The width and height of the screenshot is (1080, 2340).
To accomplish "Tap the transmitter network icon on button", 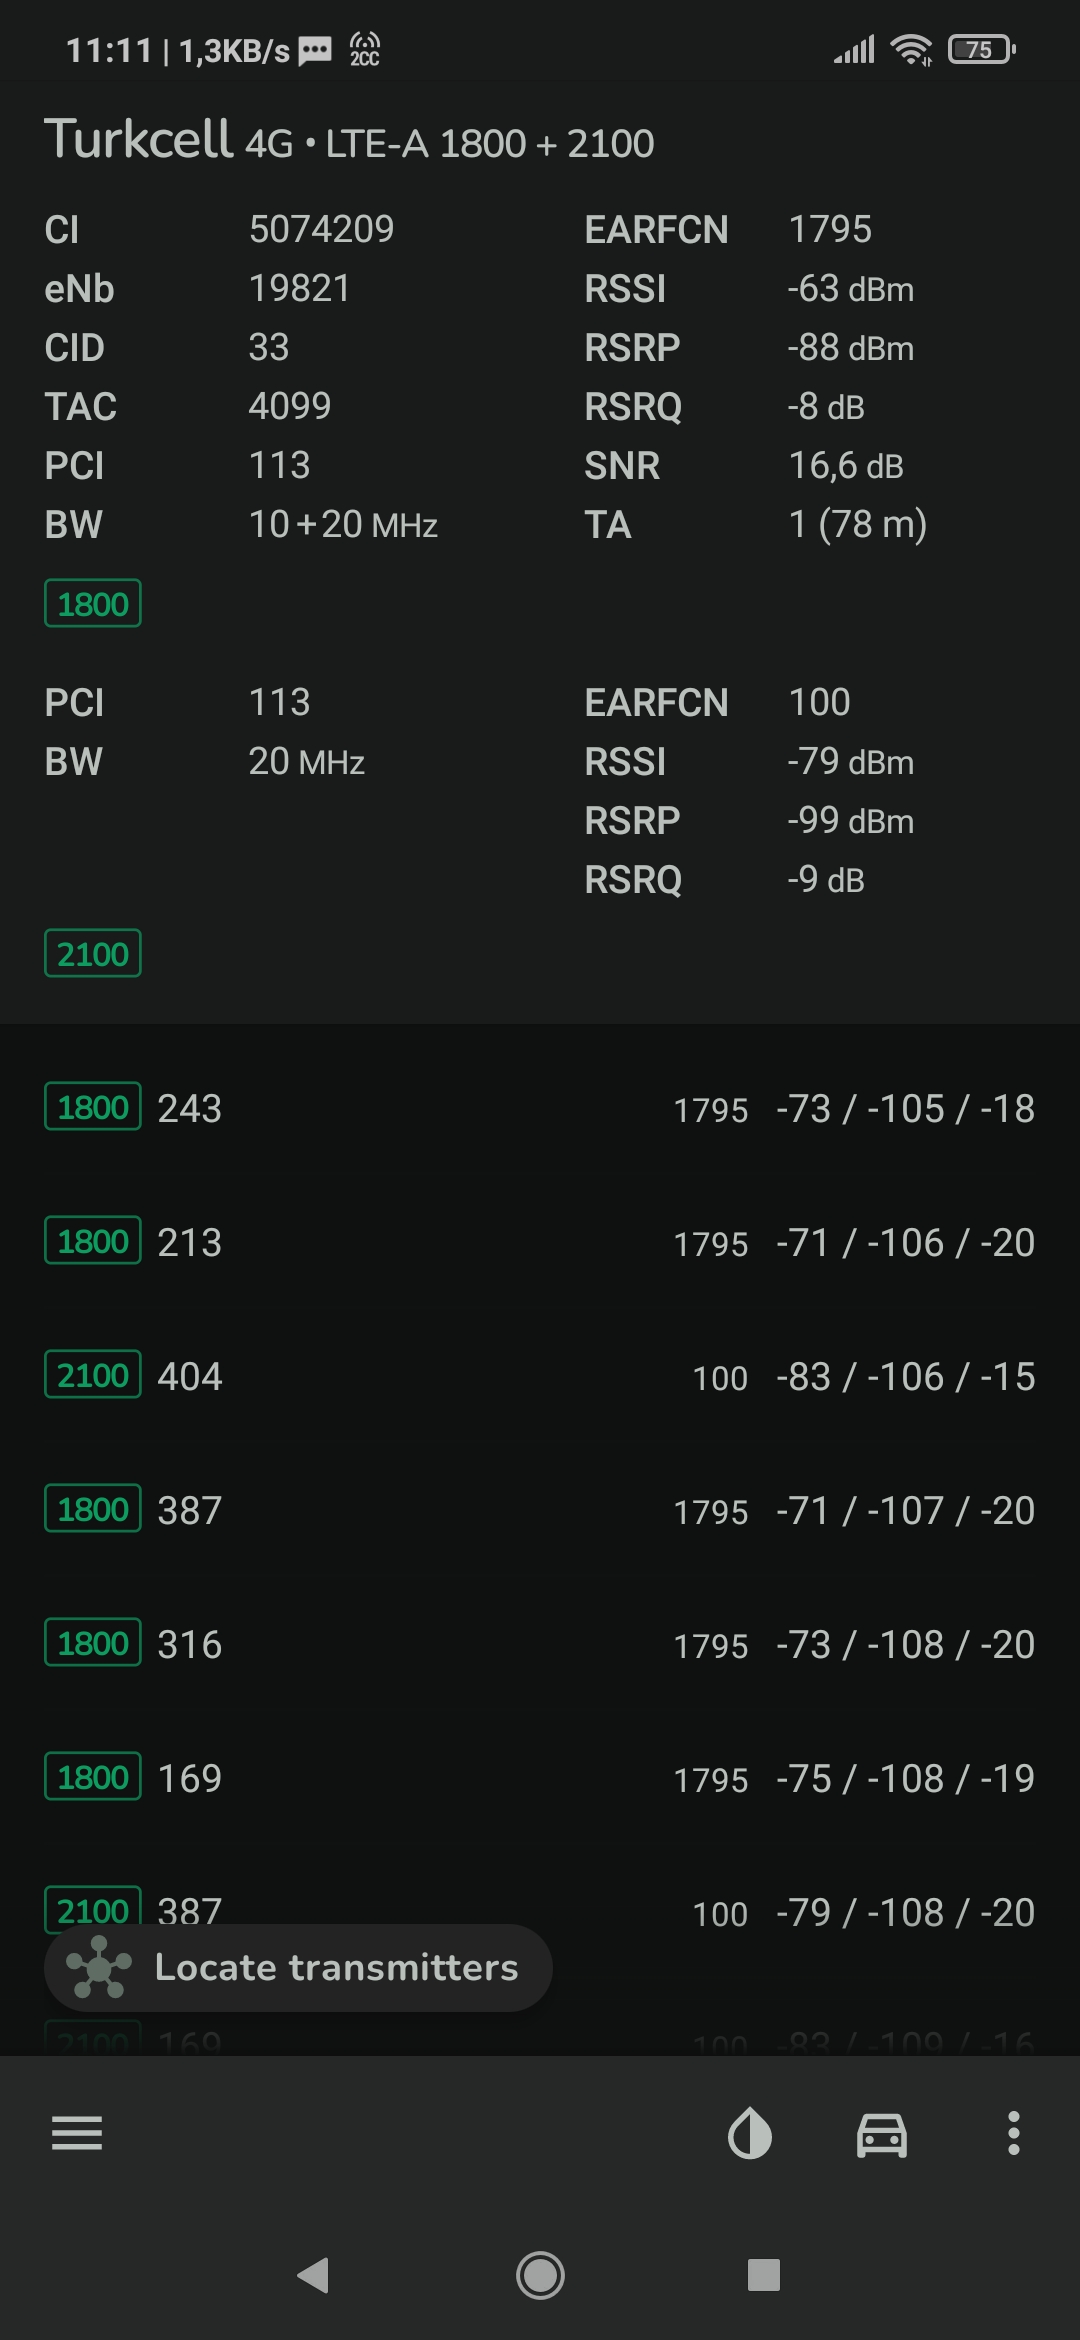I will tap(98, 1967).
